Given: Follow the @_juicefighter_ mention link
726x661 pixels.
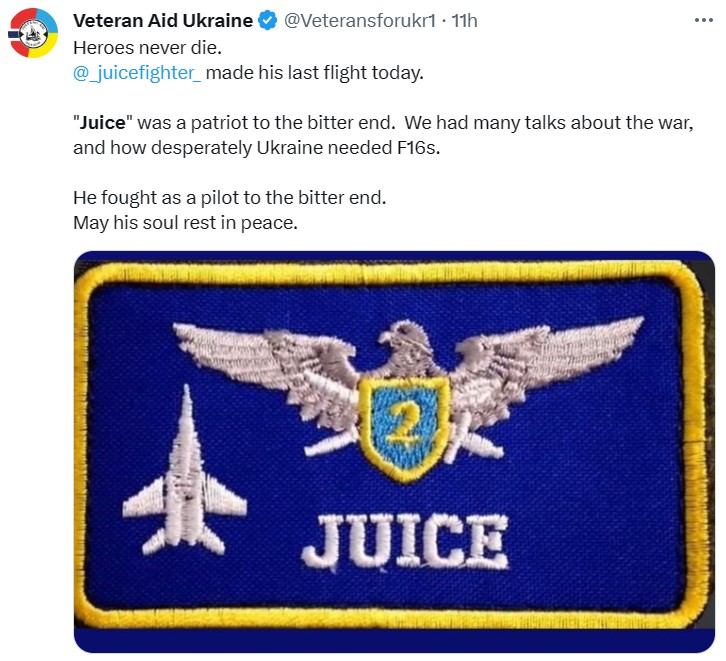Looking at the screenshot, I should point(137,72).
